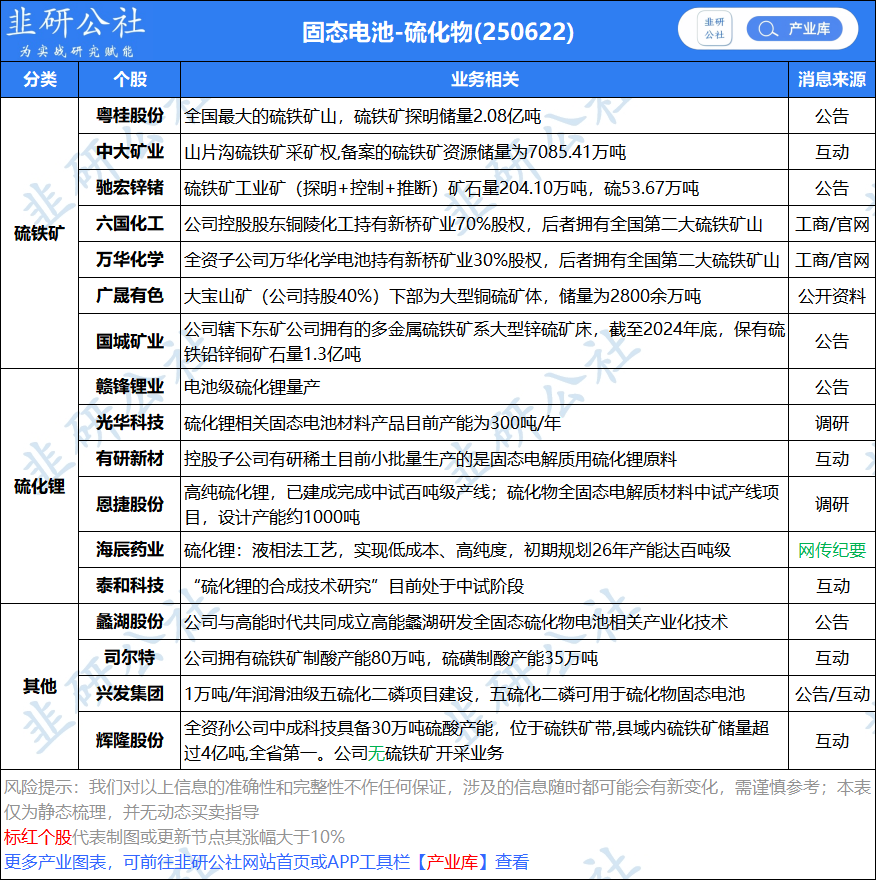This screenshot has height=881, width=877.
Task: Click the 风险提示 disclaimer text
Action: (438, 799)
